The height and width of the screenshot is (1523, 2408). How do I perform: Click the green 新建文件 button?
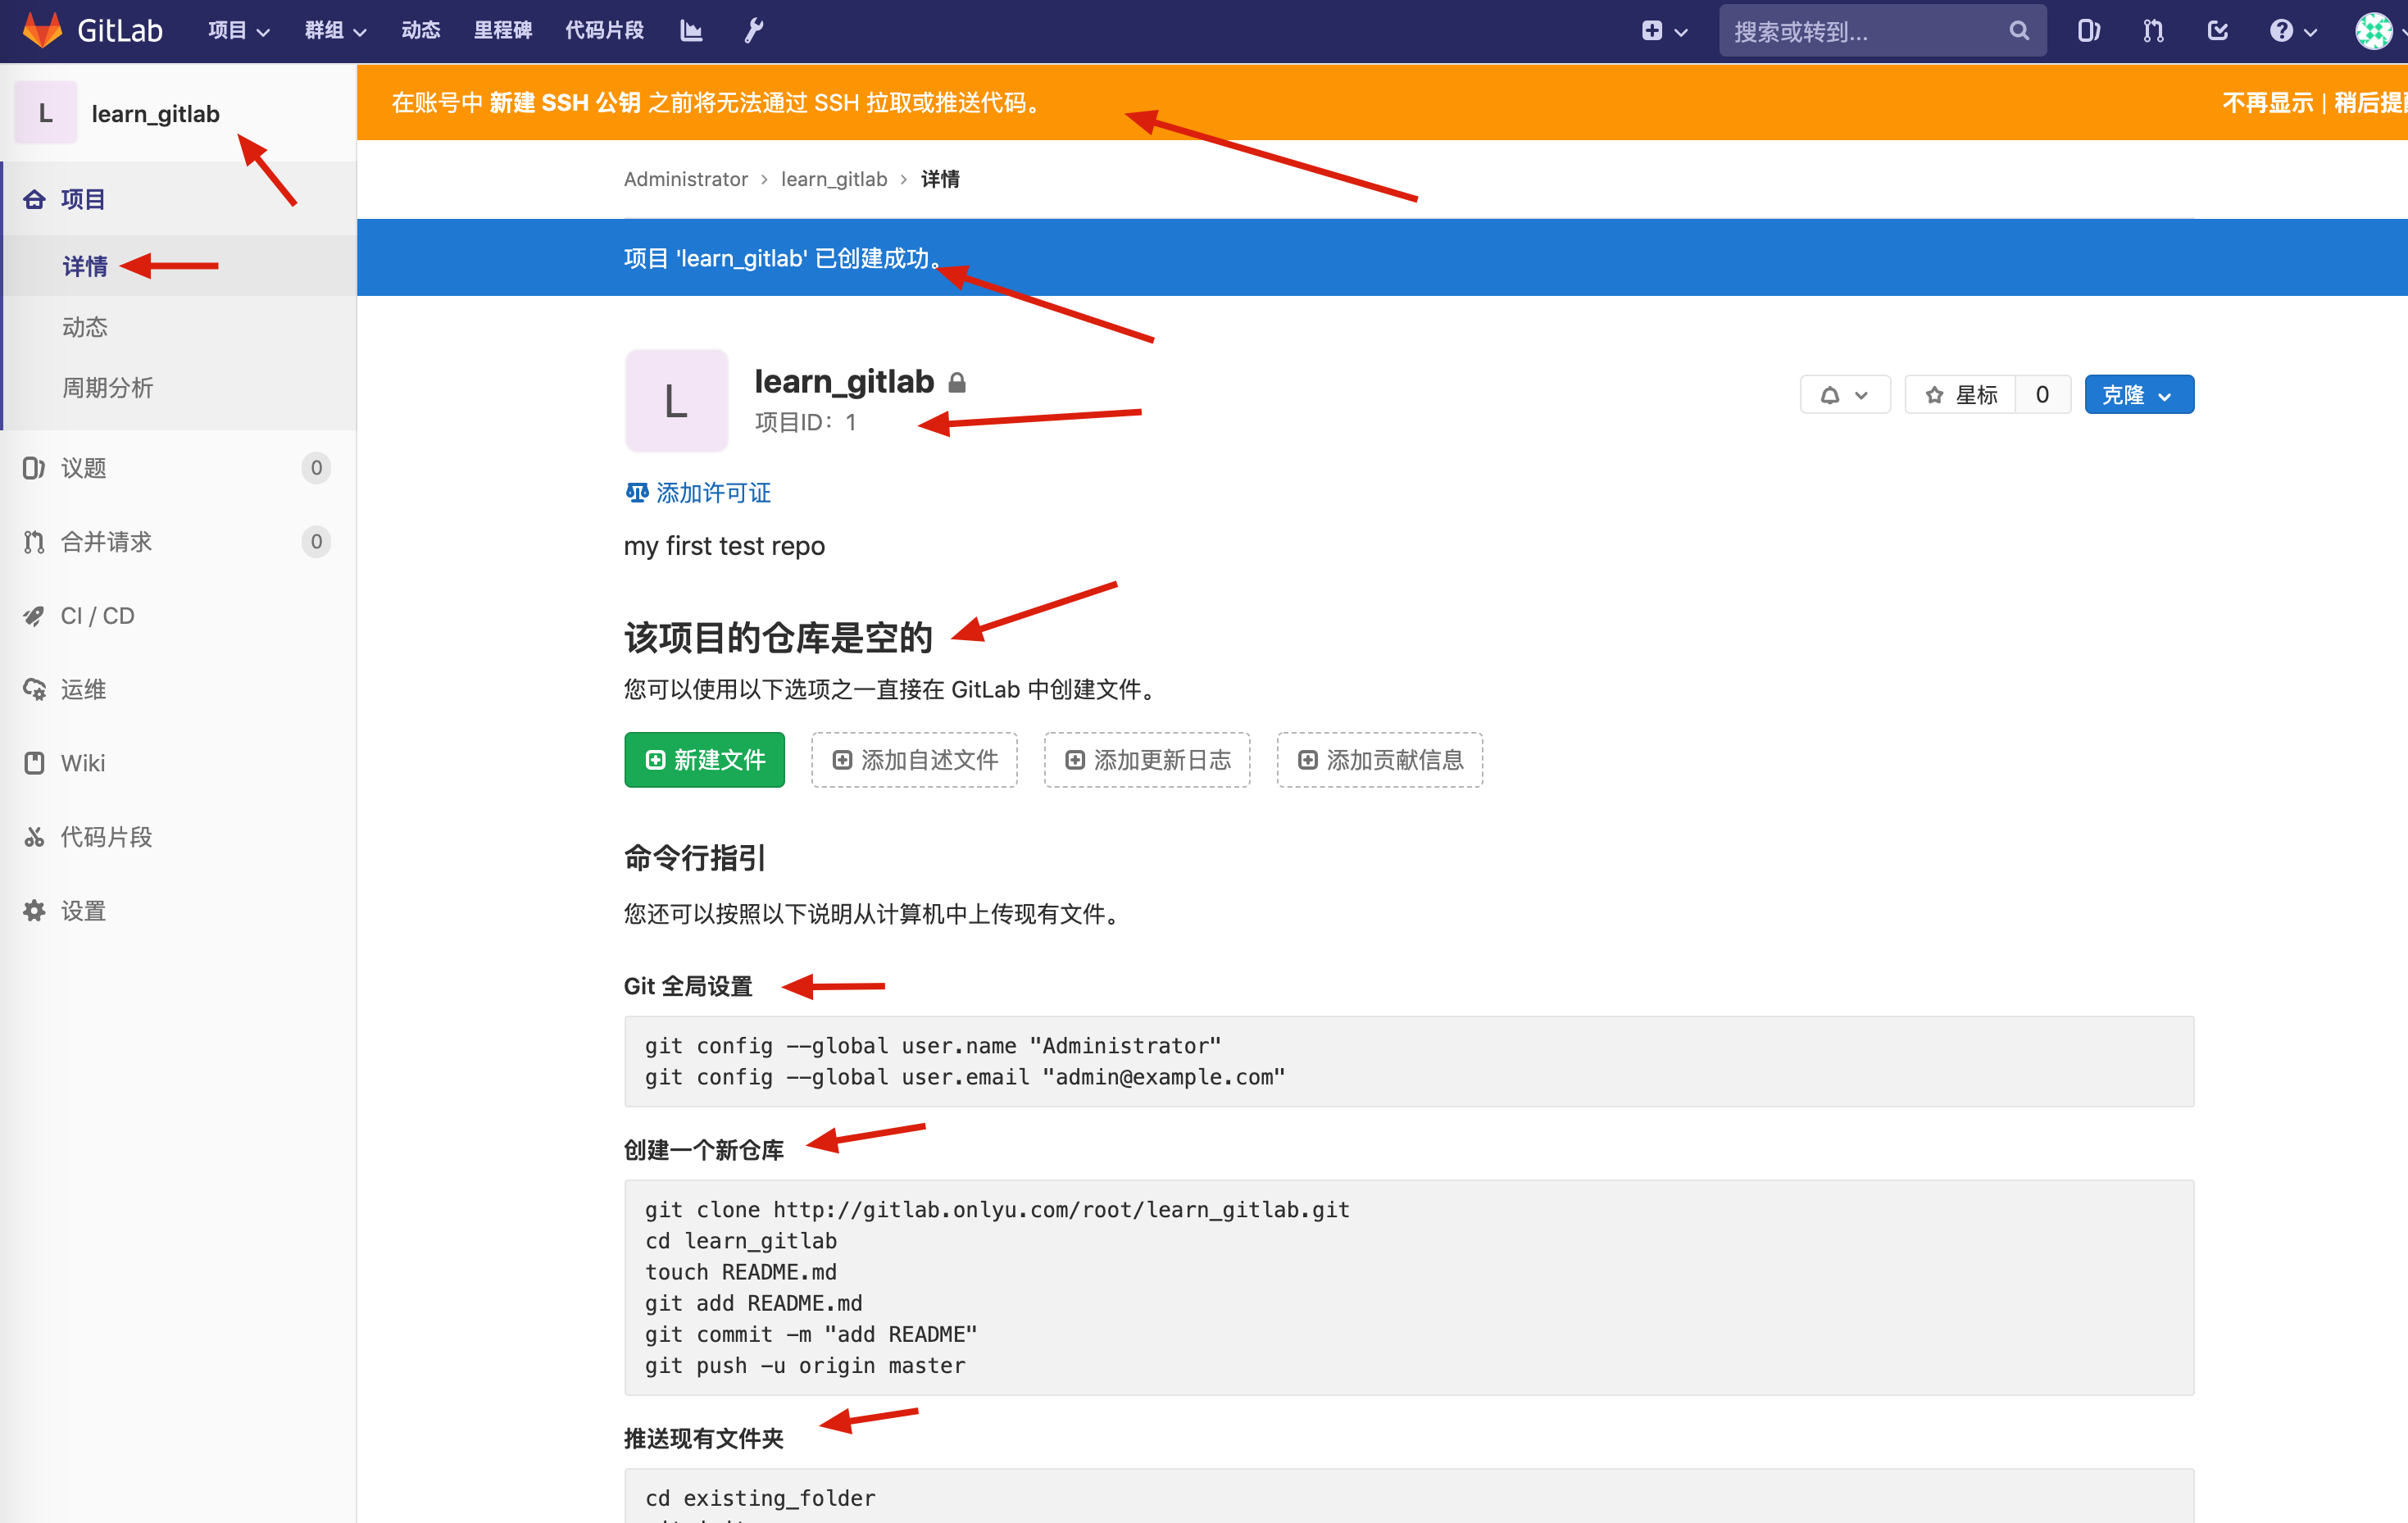[x=704, y=760]
